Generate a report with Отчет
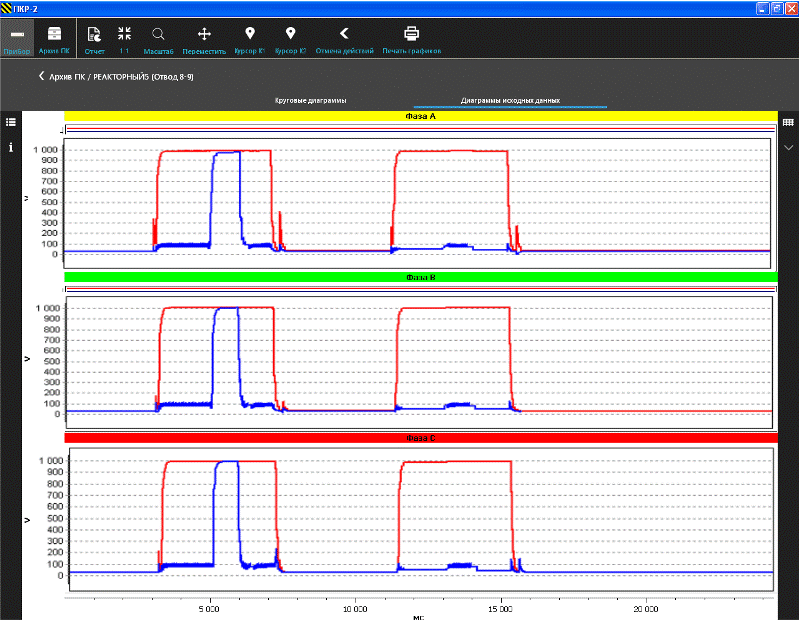The height and width of the screenshot is (620, 800). [x=94, y=40]
